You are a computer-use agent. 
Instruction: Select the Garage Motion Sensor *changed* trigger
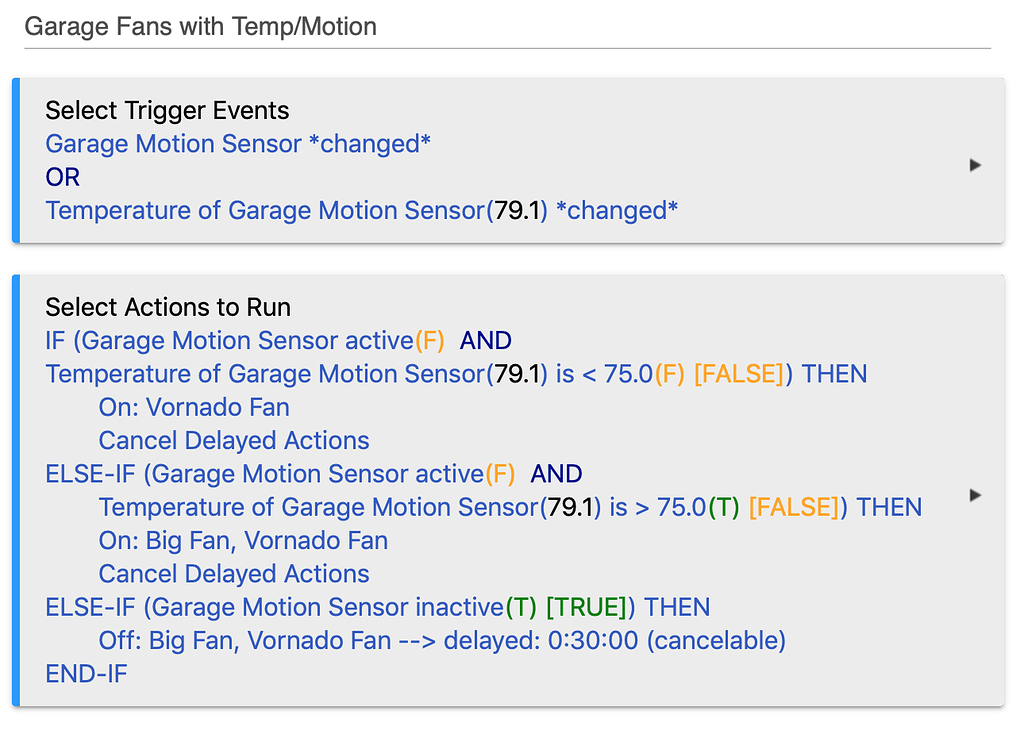(238, 144)
